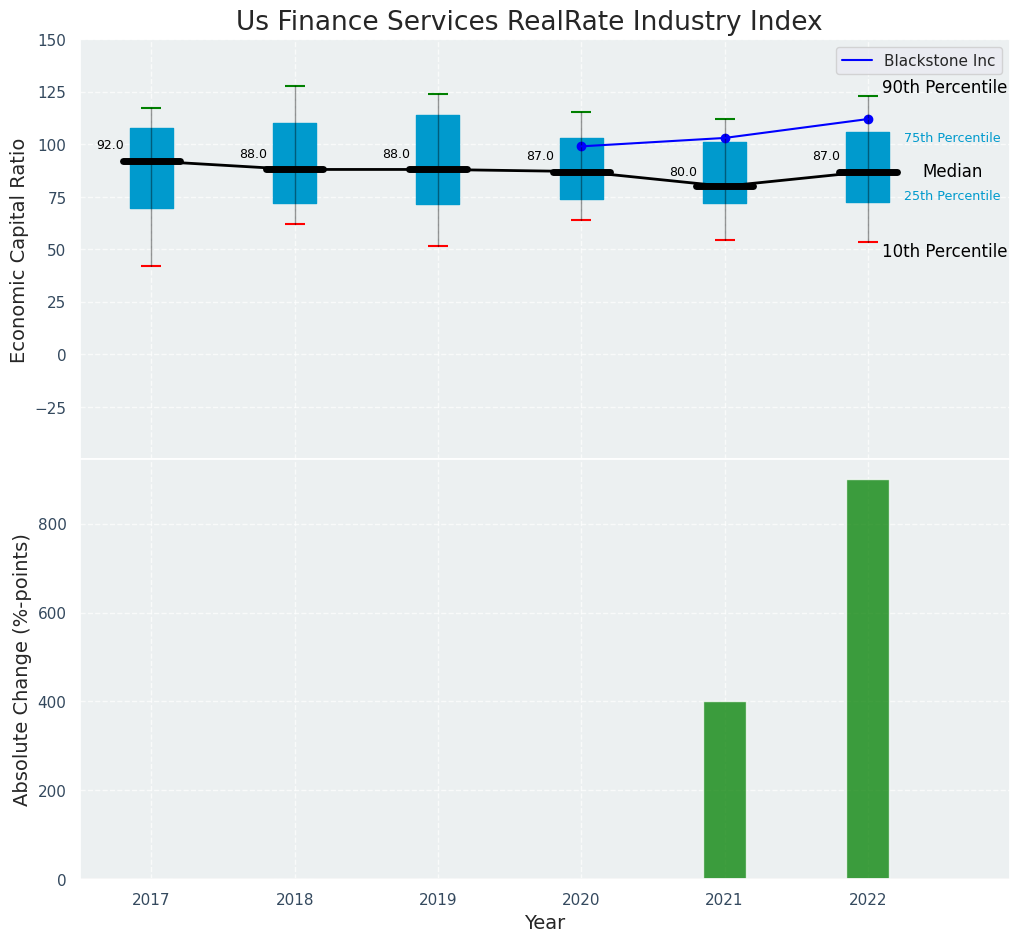This screenshot has height=942, width=1019.
Task: Select Blackstone's 2022 data point
Action: 868,119
